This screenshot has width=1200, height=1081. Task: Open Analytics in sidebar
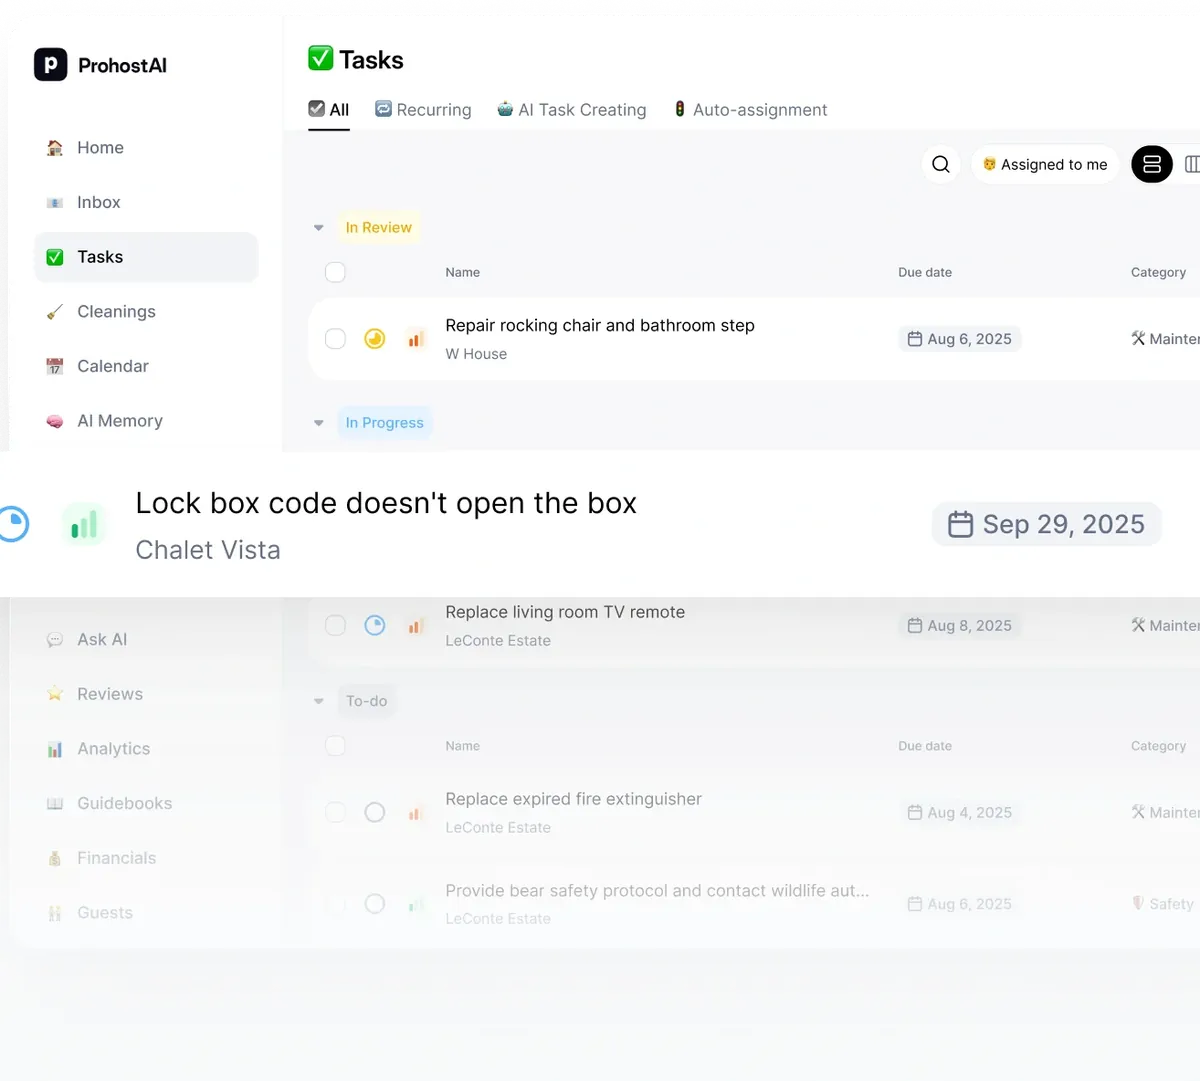[x=146, y=749]
